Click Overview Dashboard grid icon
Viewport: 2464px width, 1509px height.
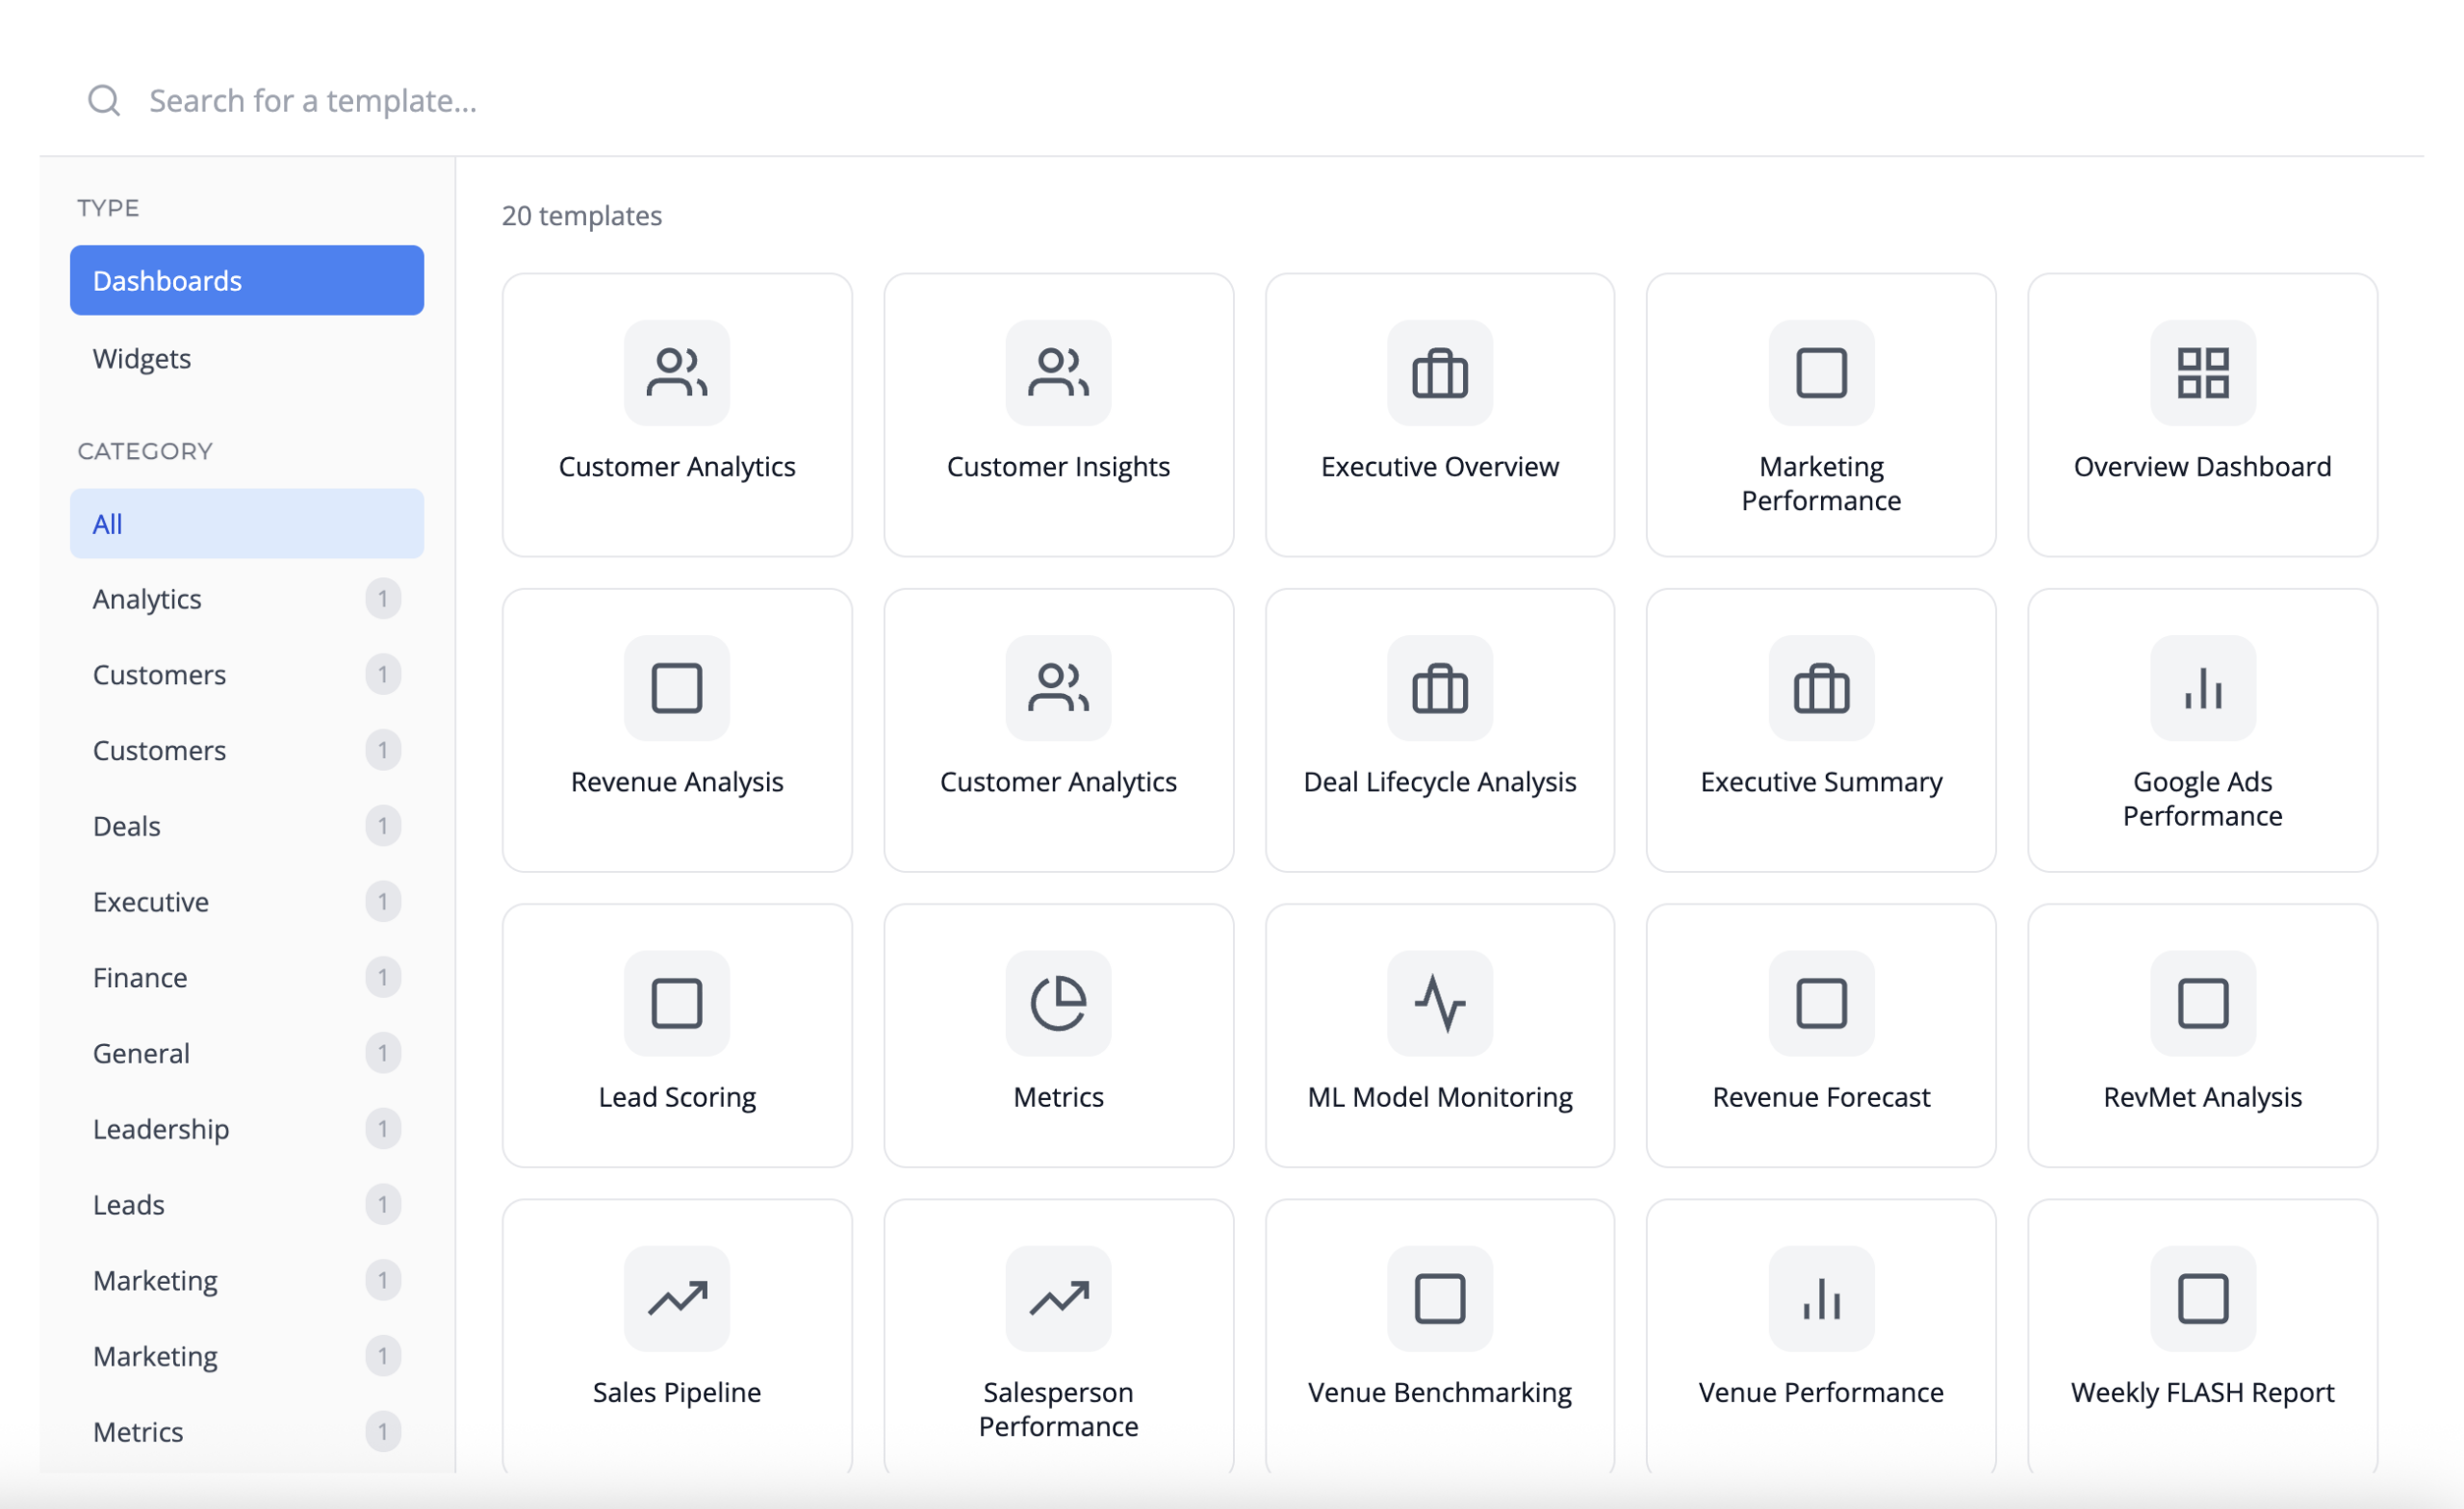pos(2202,373)
